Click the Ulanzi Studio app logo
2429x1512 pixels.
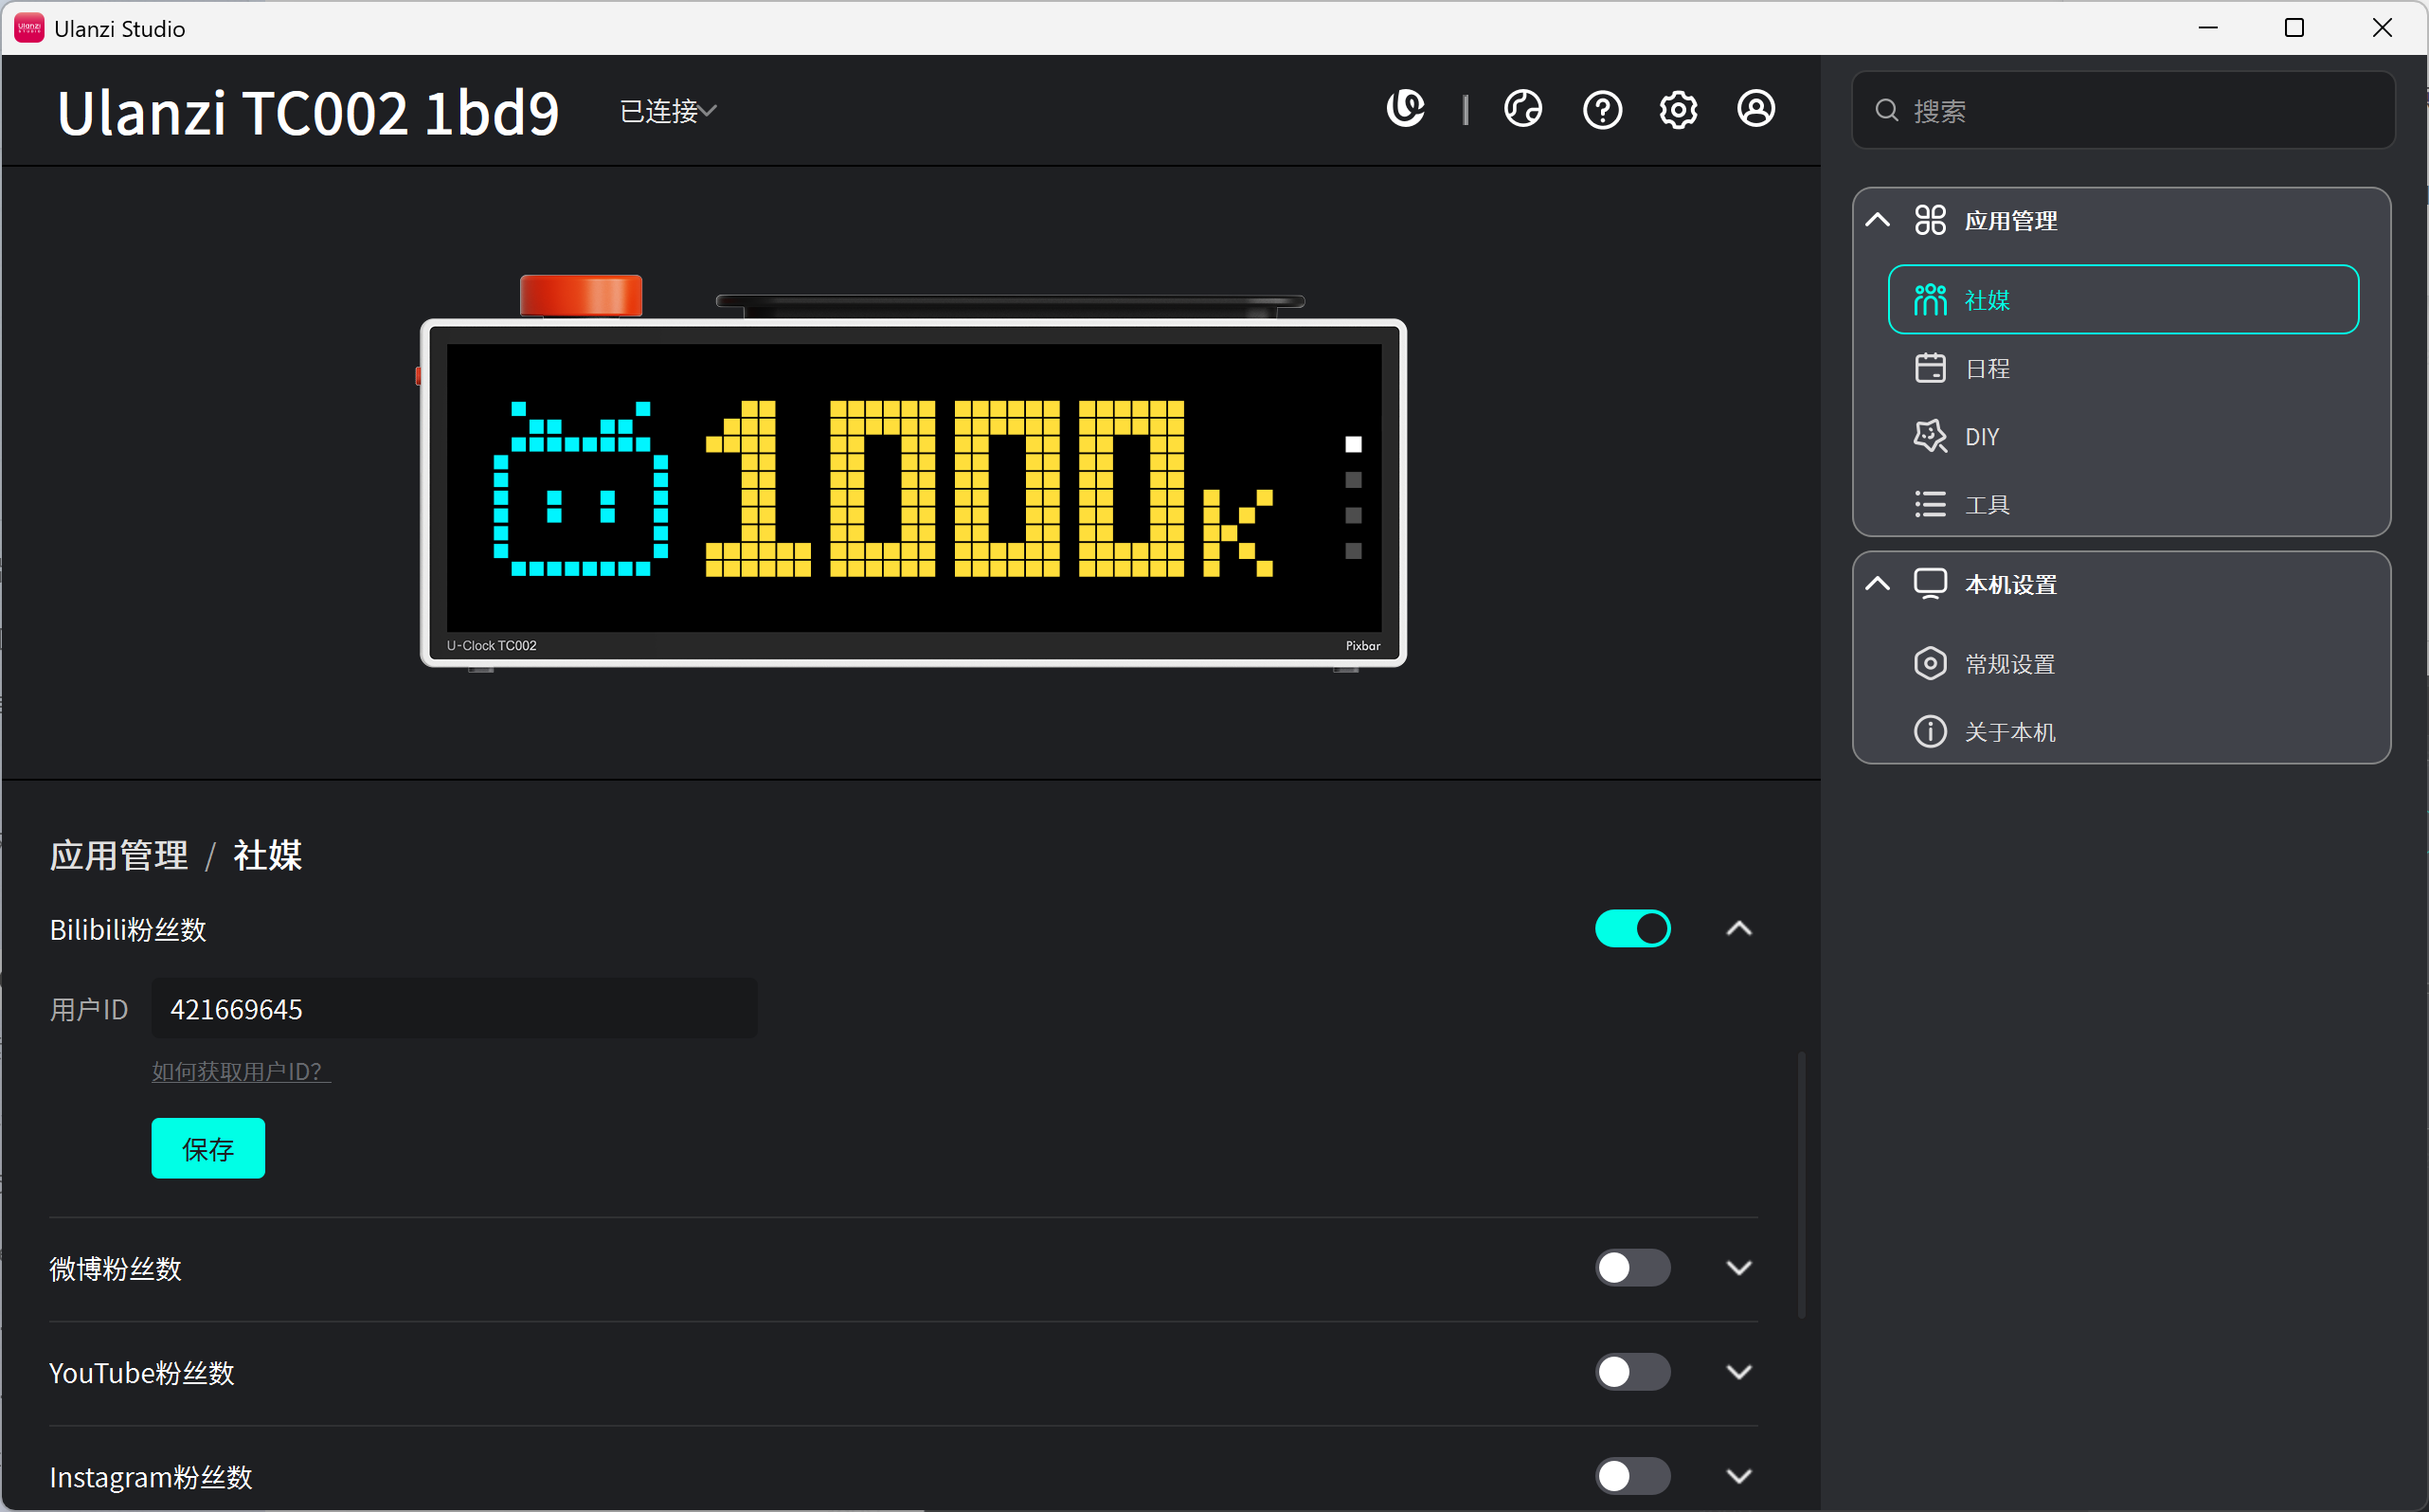click(x=29, y=28)
